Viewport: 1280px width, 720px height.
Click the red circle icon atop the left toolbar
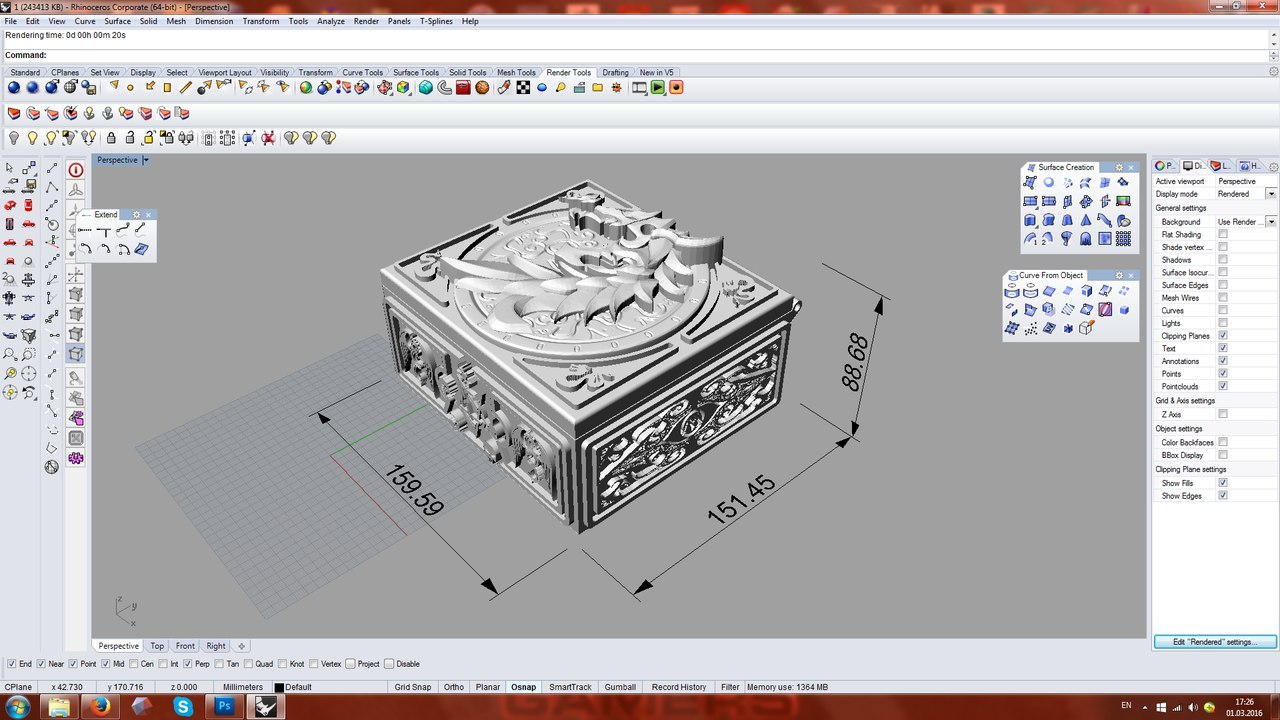[x=76, y=170]
